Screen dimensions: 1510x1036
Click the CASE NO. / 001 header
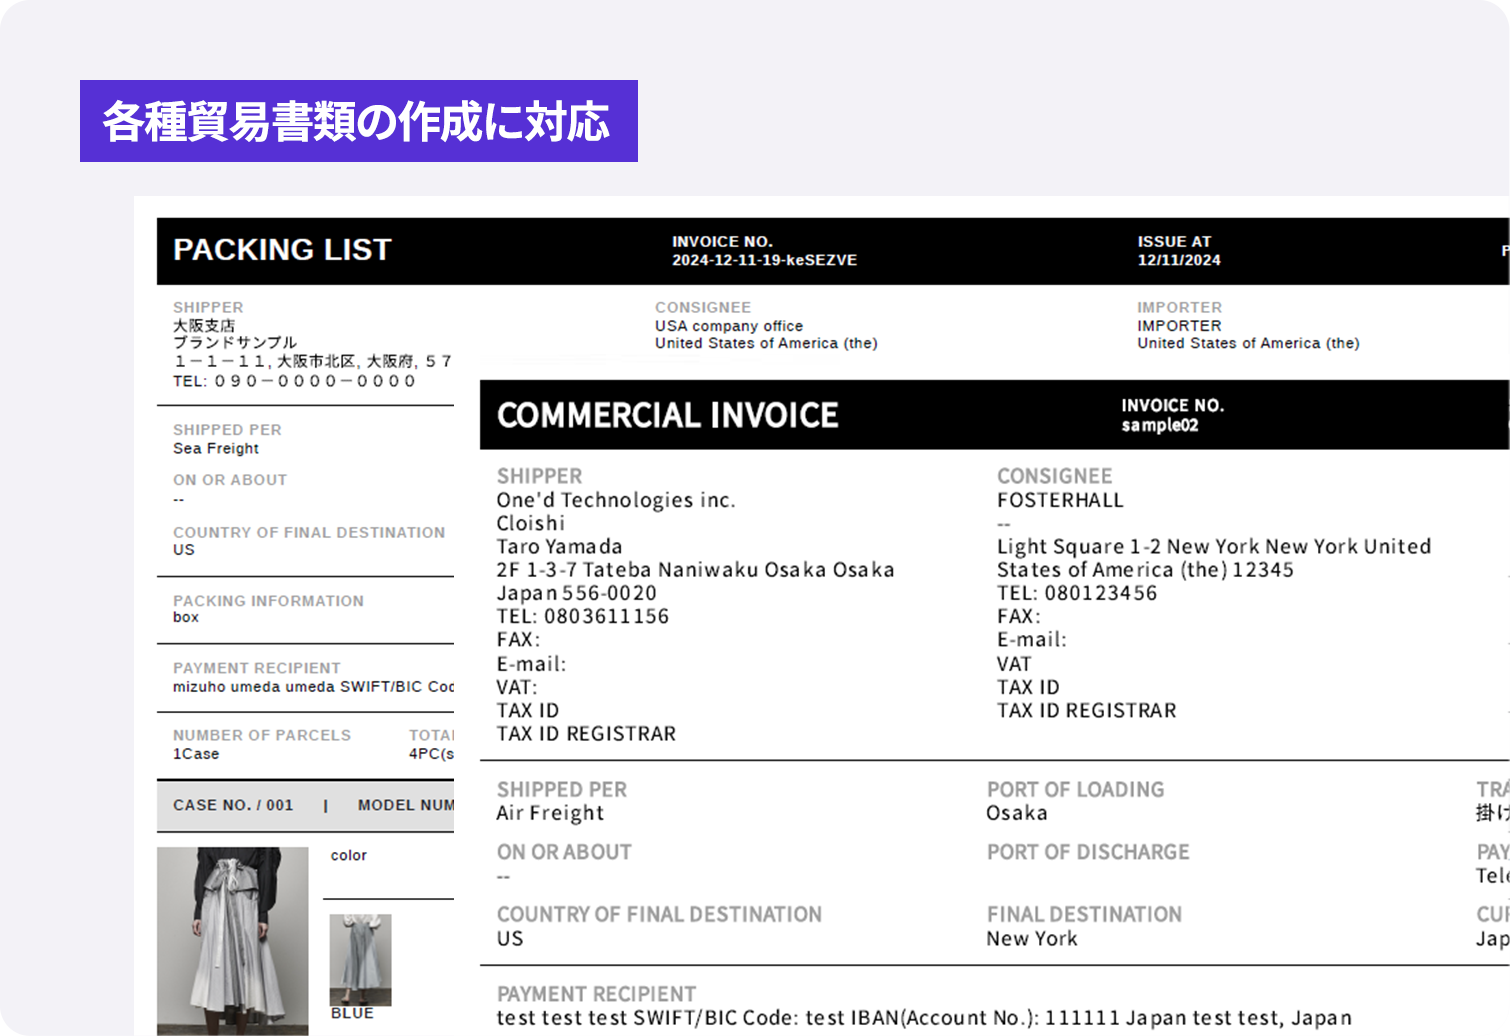[x=233, y=805]
